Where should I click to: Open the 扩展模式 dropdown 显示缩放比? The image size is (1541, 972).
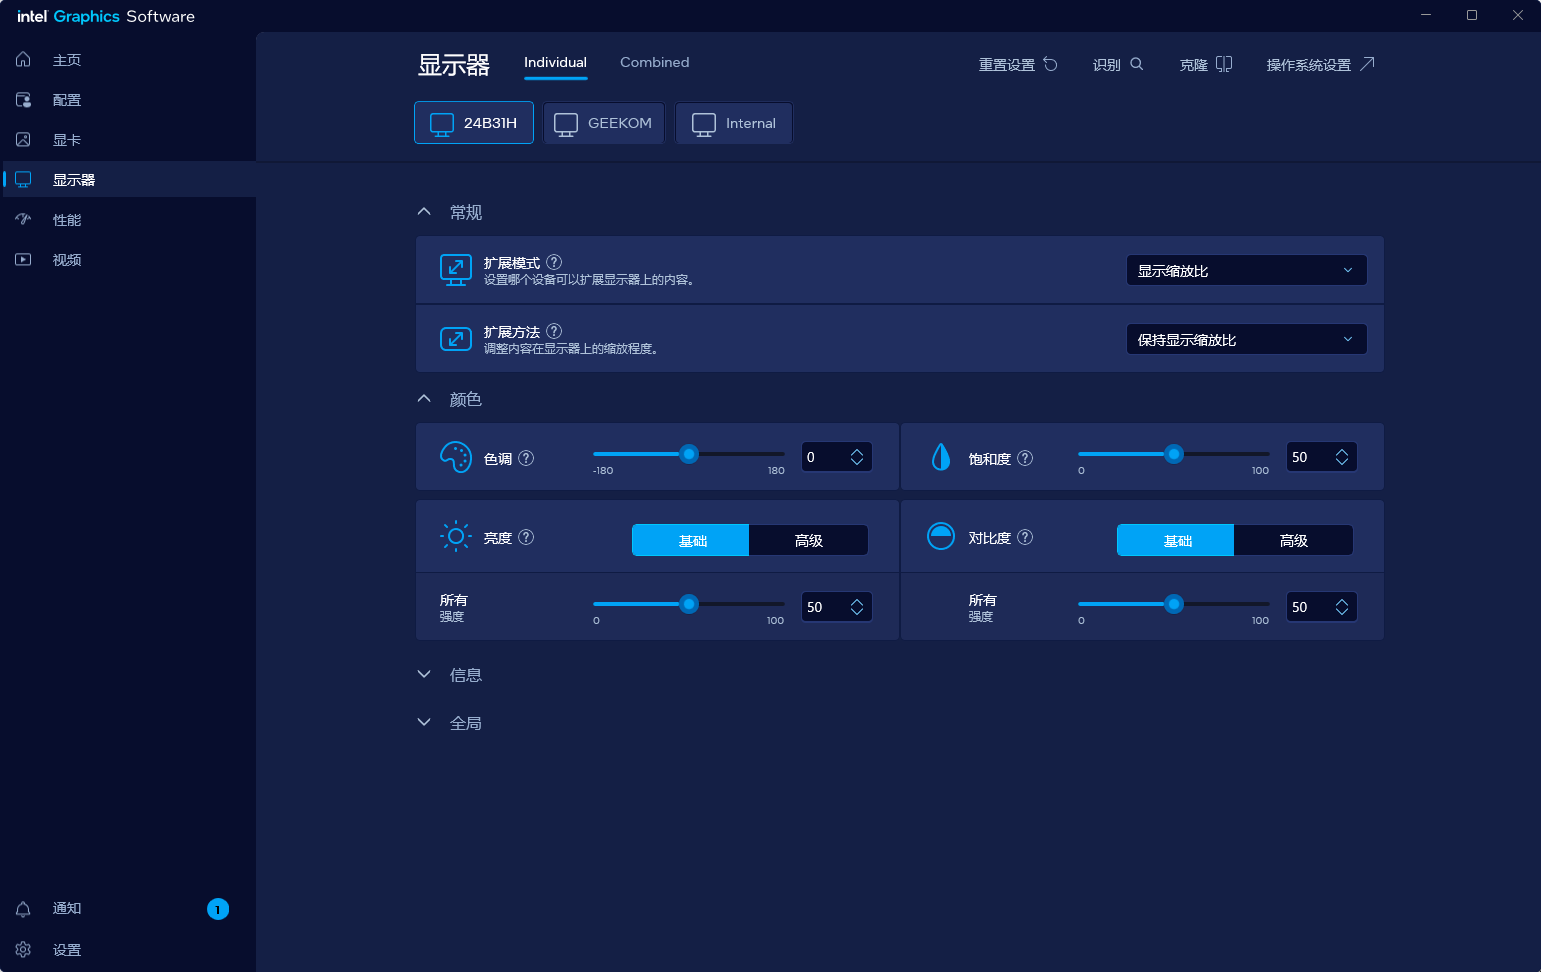pos(1245,270)
